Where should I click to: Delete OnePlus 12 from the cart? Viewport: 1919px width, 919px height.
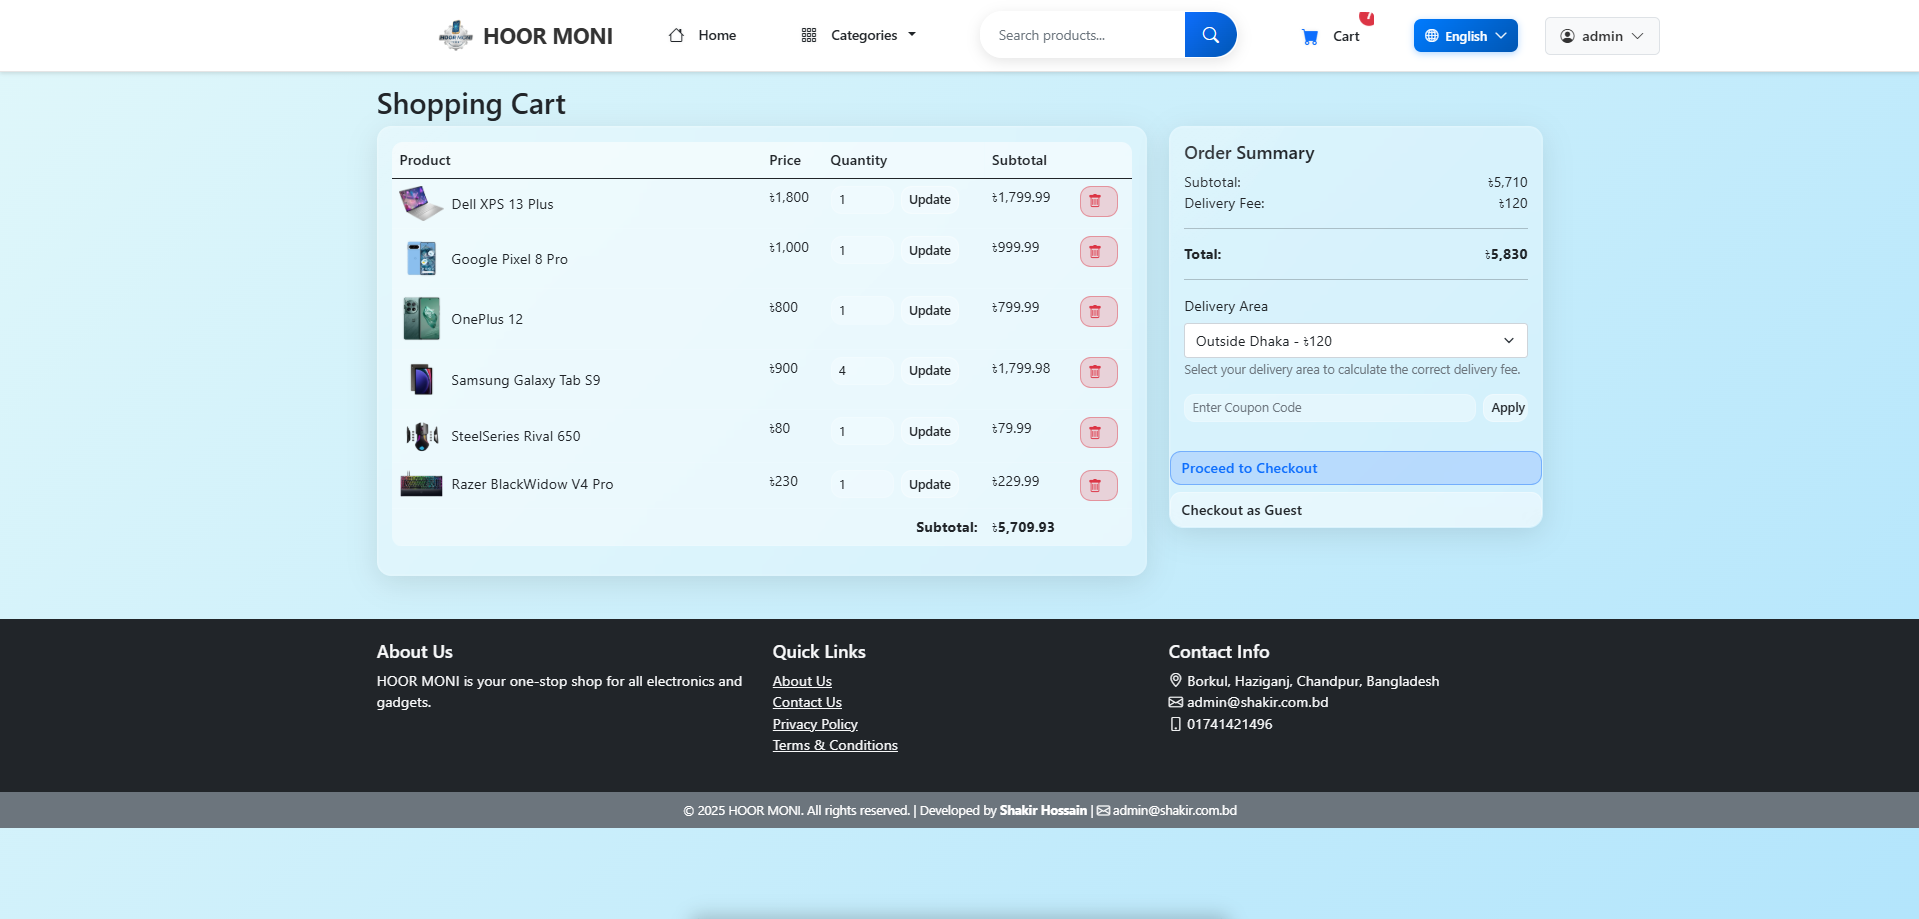click(x=1098, y=311)
